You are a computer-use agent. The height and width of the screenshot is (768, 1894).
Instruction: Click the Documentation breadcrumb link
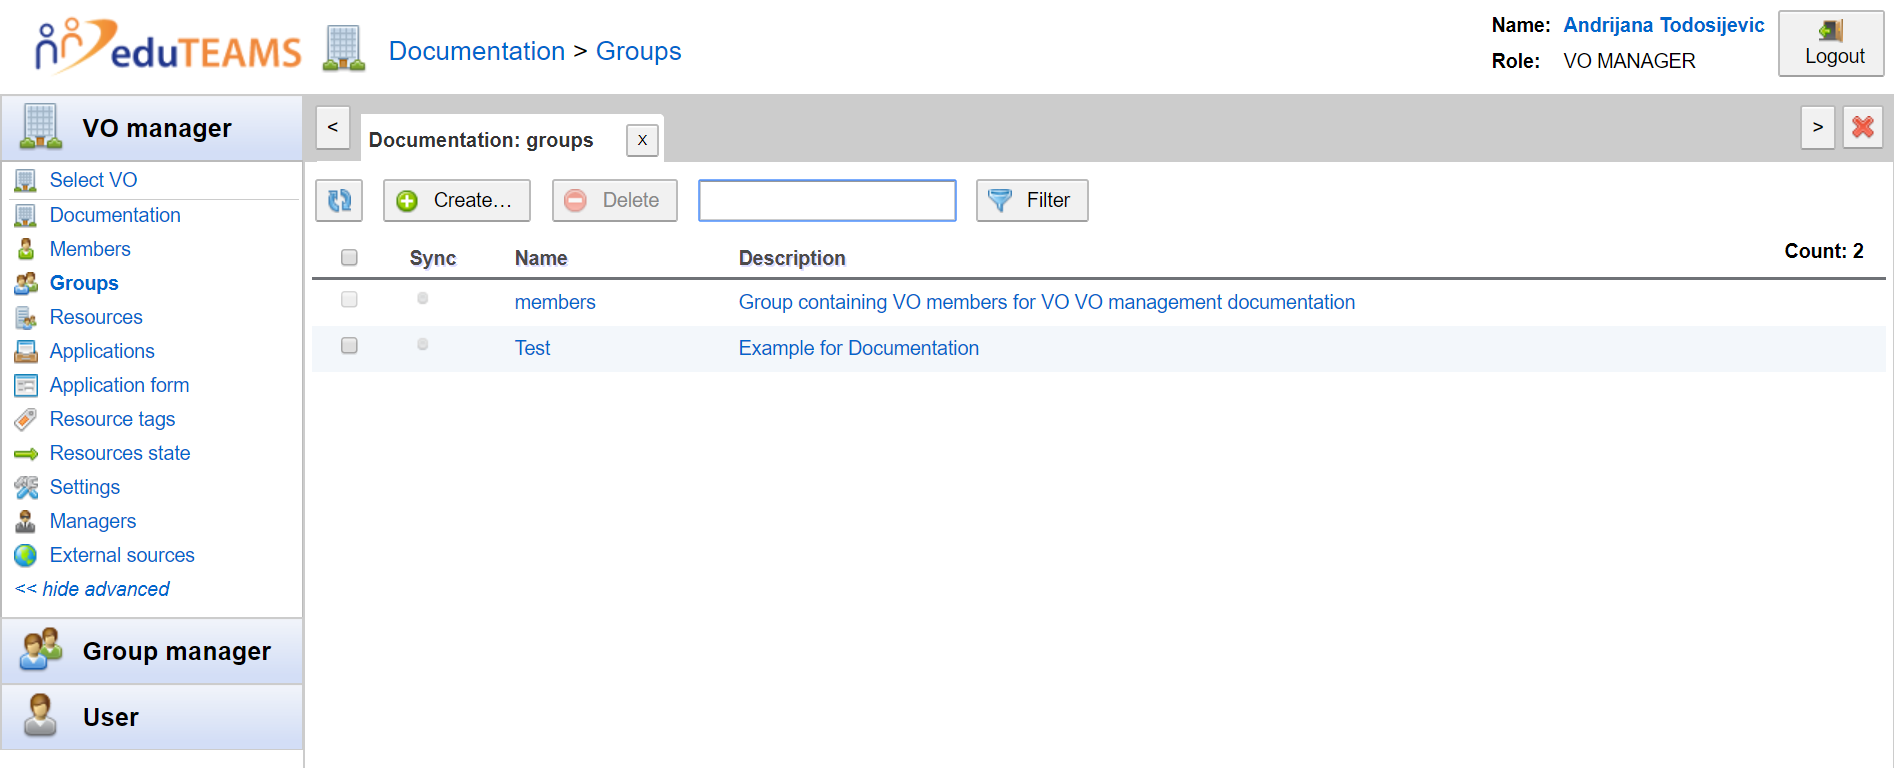point(477,51)
